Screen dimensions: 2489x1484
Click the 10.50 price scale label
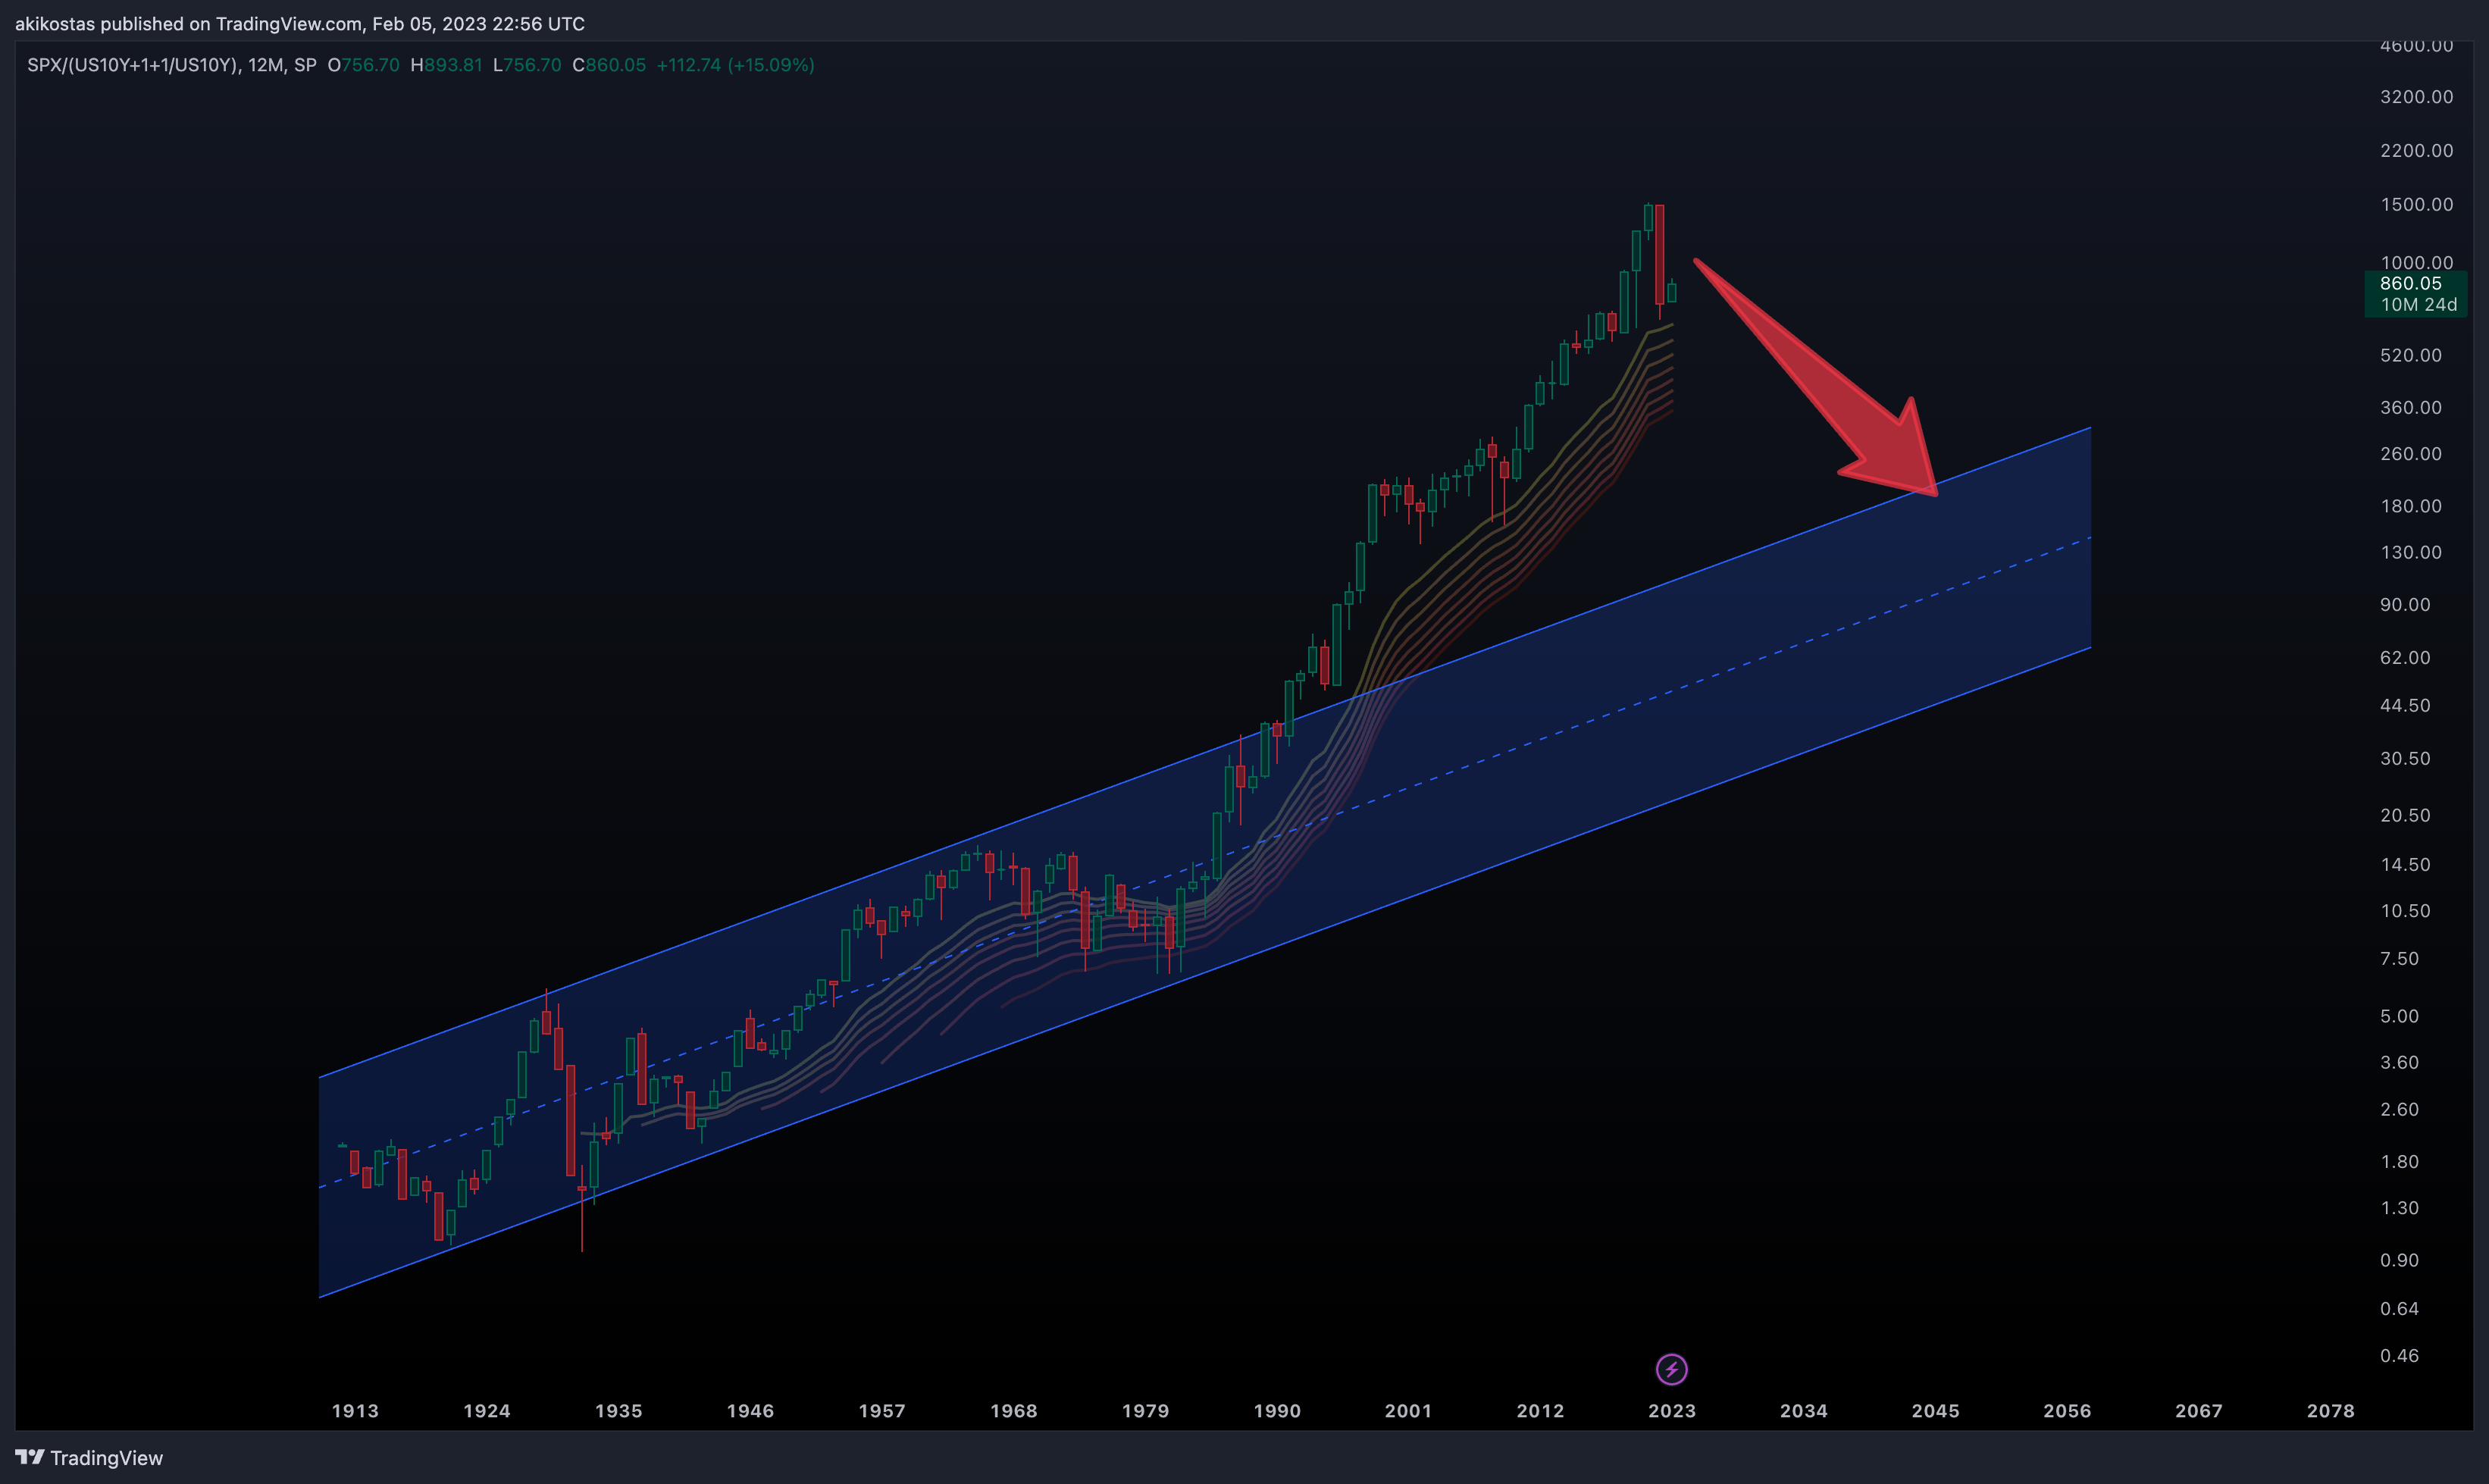(x=2405, y=911)
